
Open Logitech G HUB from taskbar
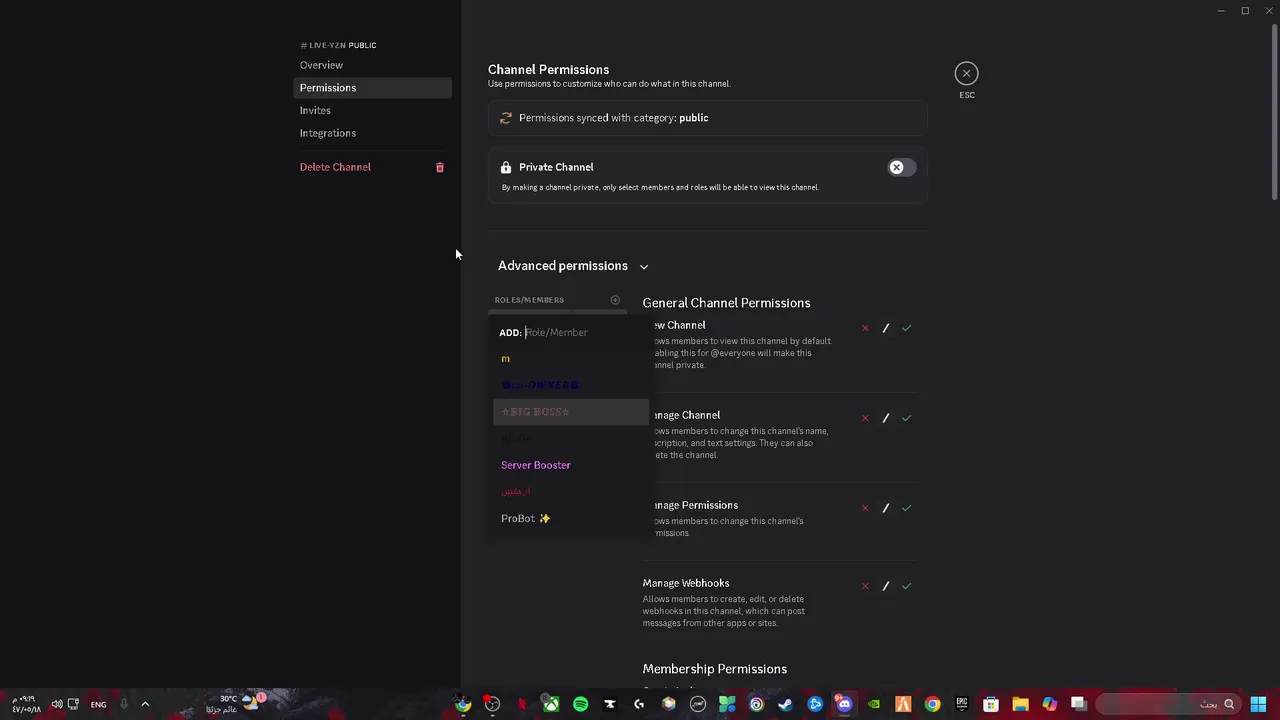639,704
